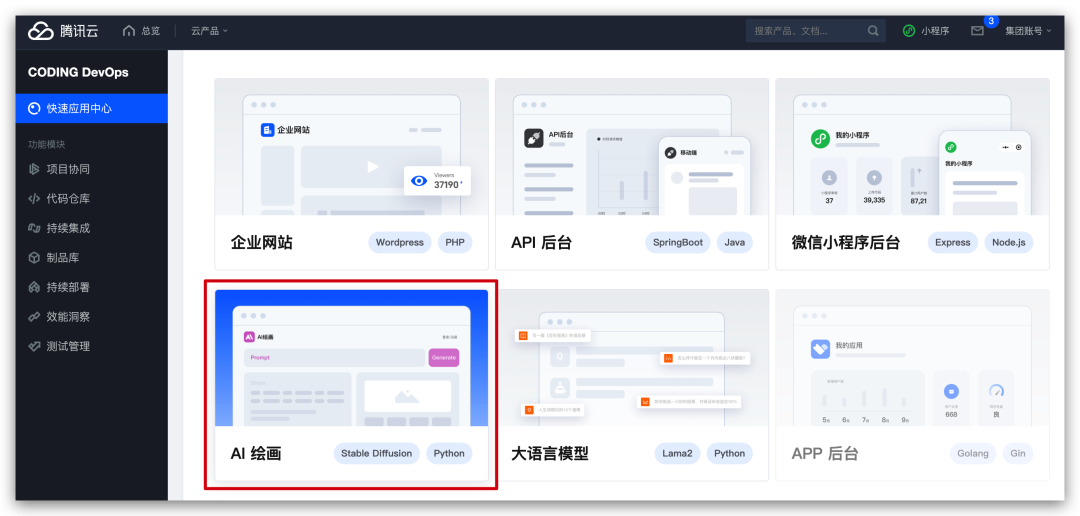This screenshot has width=1080, height=516.
Task: Click the Tencent Cloud logo
Action: point(63,31)
